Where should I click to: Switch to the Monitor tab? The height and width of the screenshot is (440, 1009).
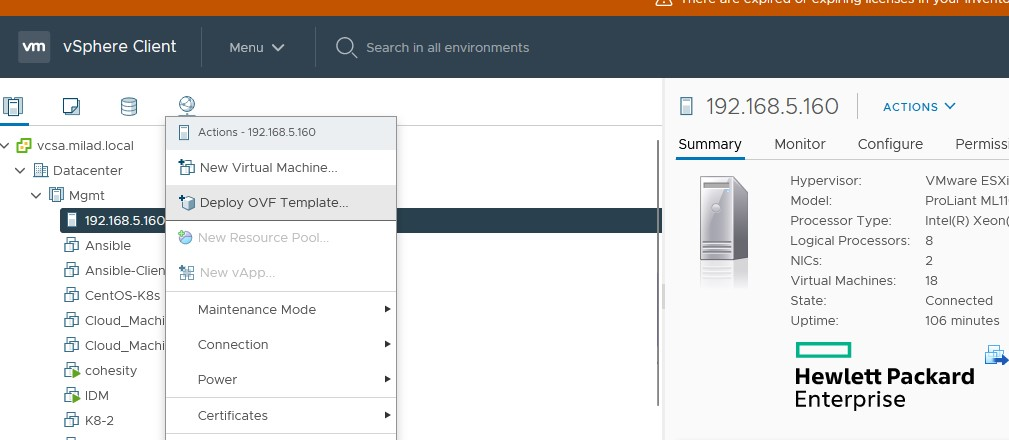(800, 144)
